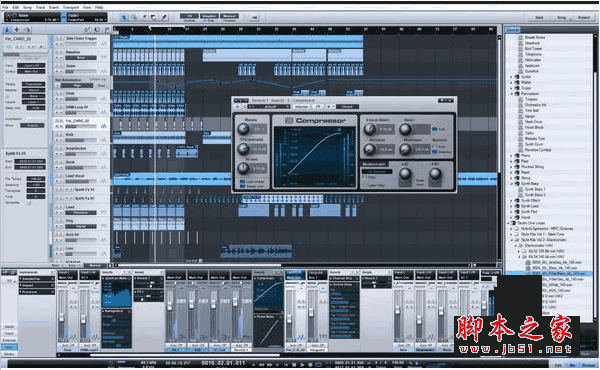Screen dimensions: 600x370
Task: Open the Compressor preset dropdown
Action: (x=269, y=107)
